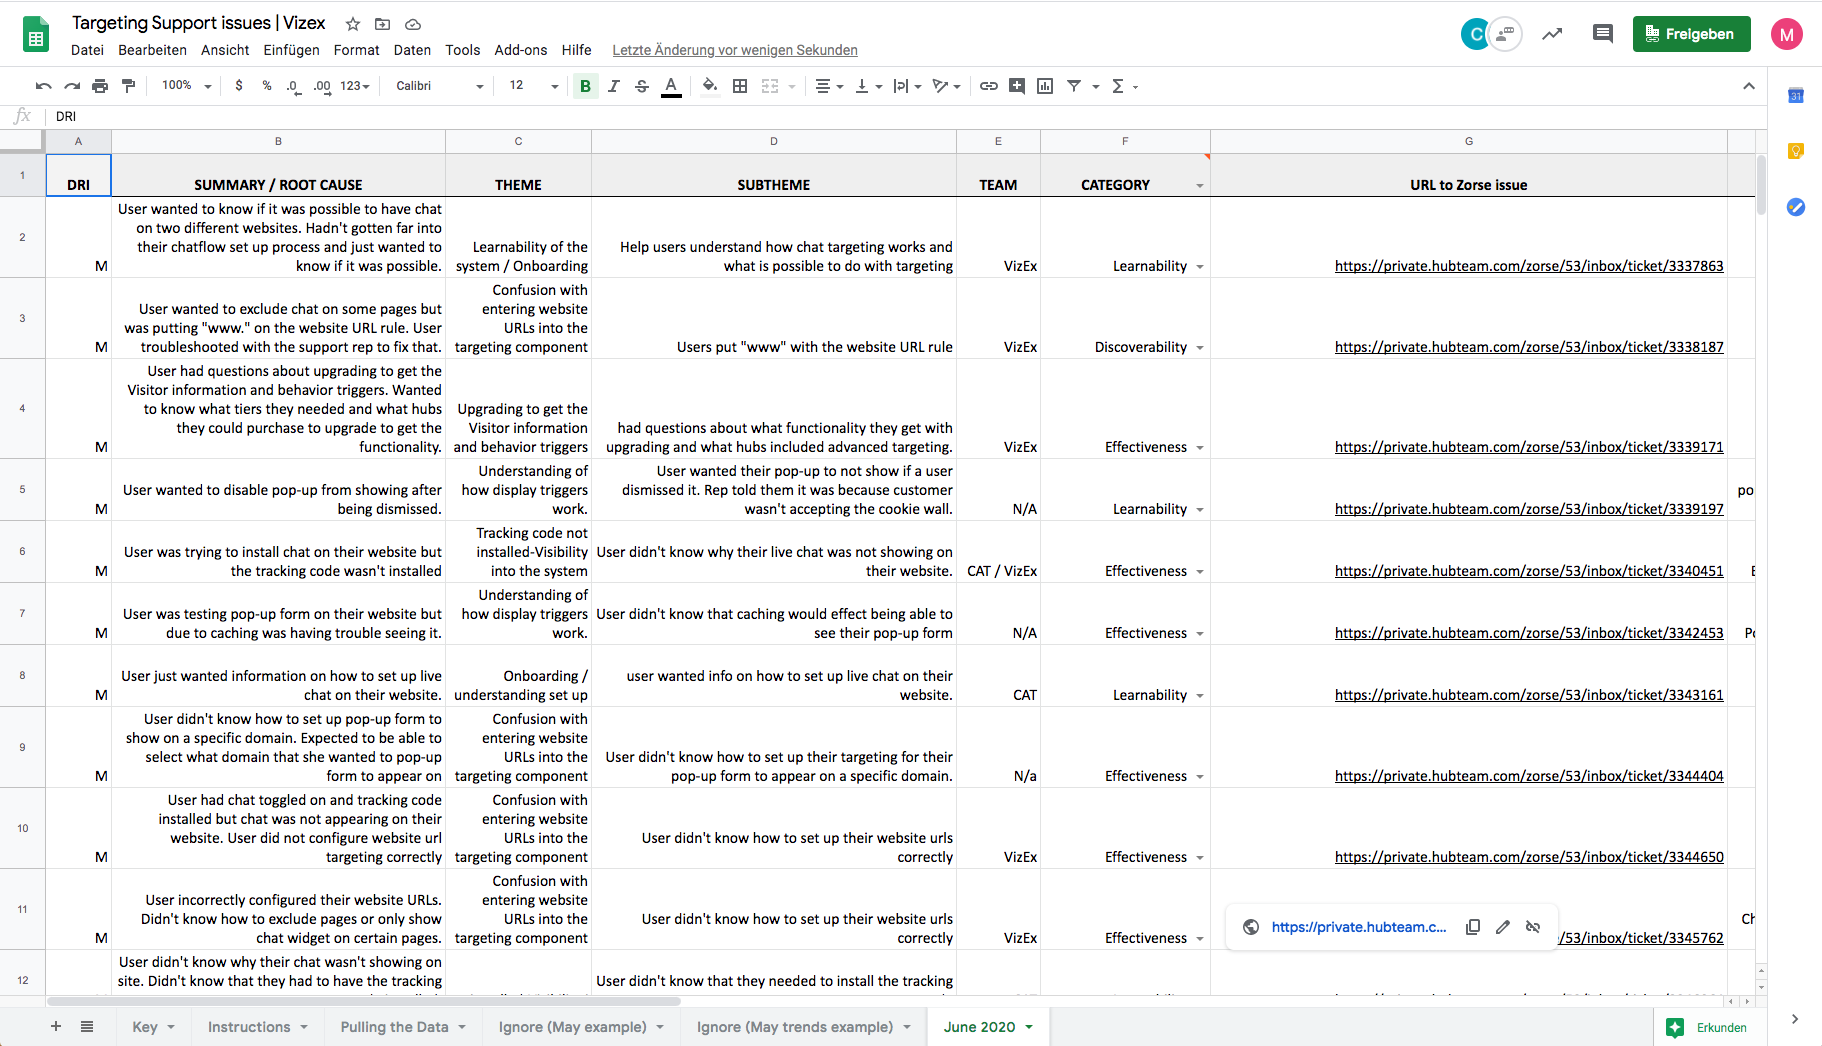Open the fill color picker
The width and height of the screenshot is (1822, 1046).
click(710, 86)
